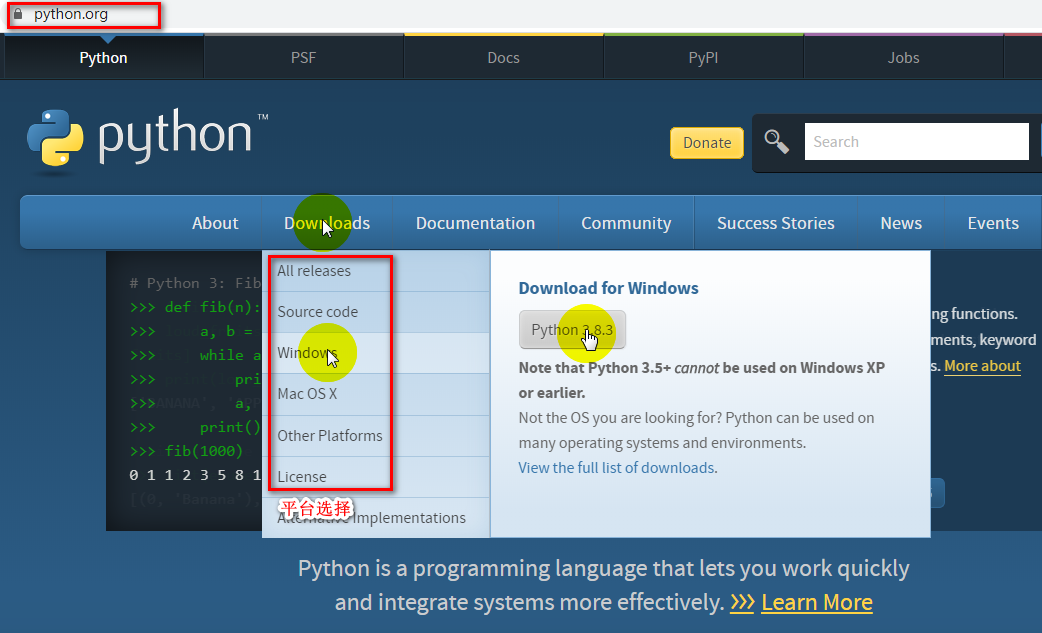Open the PyPI tab

(x=703, y=57)
